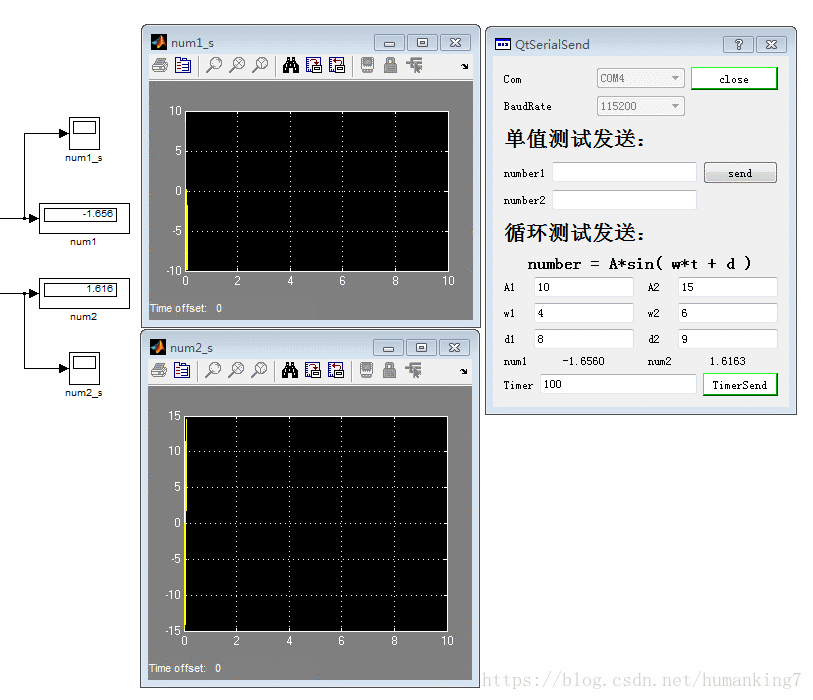Select zoom tool in num1_s scope toolbar
The height and width of the screenshot is (700, 813).
(214, 65)
